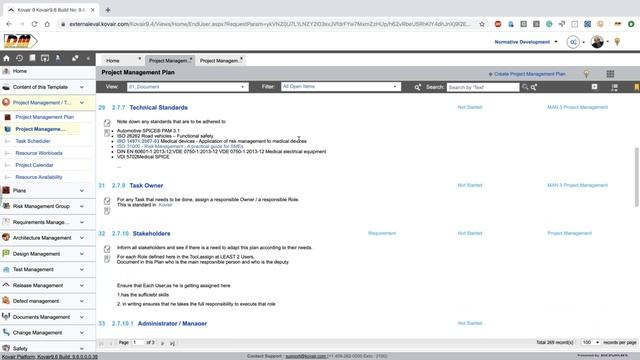The height and width of the screenshot is (360, 640).
Task: Click the document page icon in sidebar toolbar
Action: tap(32, 58)
